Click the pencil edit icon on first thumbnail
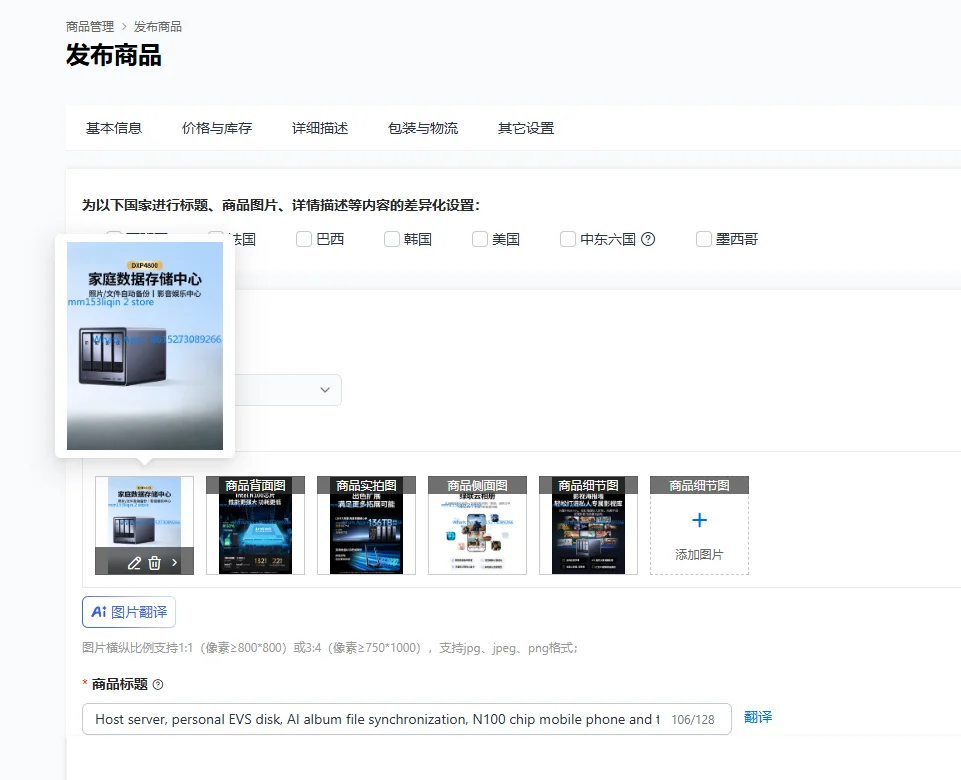The height and width of the screenshot is (780, 961). (134, 563)
